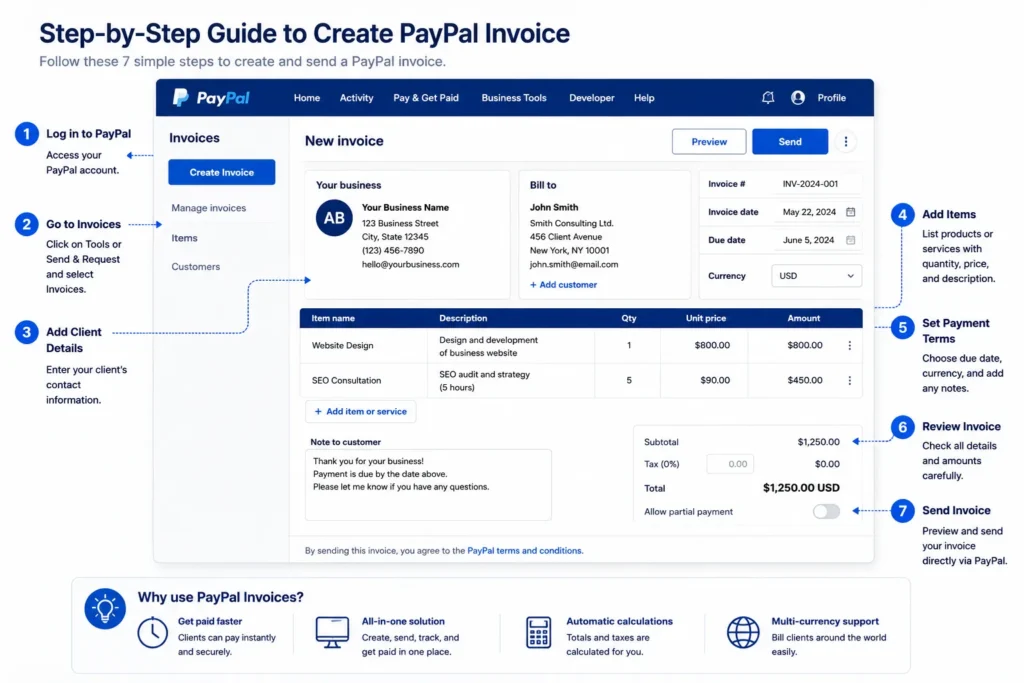The height and width of the screenshot is (683, 1024).
Task: Click the Note to customer text area
Action: point(428,484)
